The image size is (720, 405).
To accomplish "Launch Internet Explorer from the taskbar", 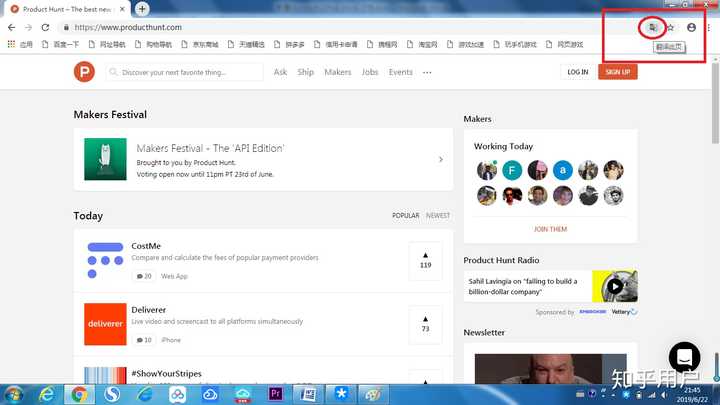I will (x=46, y=394).
